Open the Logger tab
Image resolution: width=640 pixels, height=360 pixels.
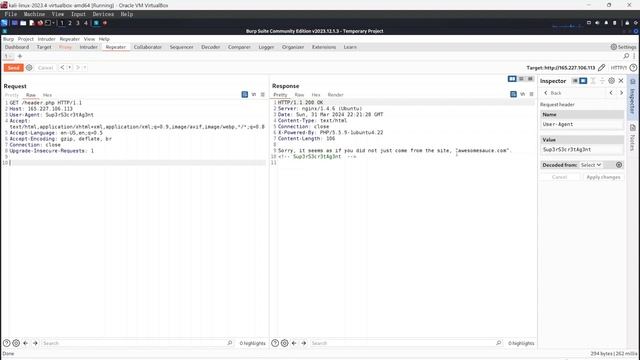[x=266, y=47]
